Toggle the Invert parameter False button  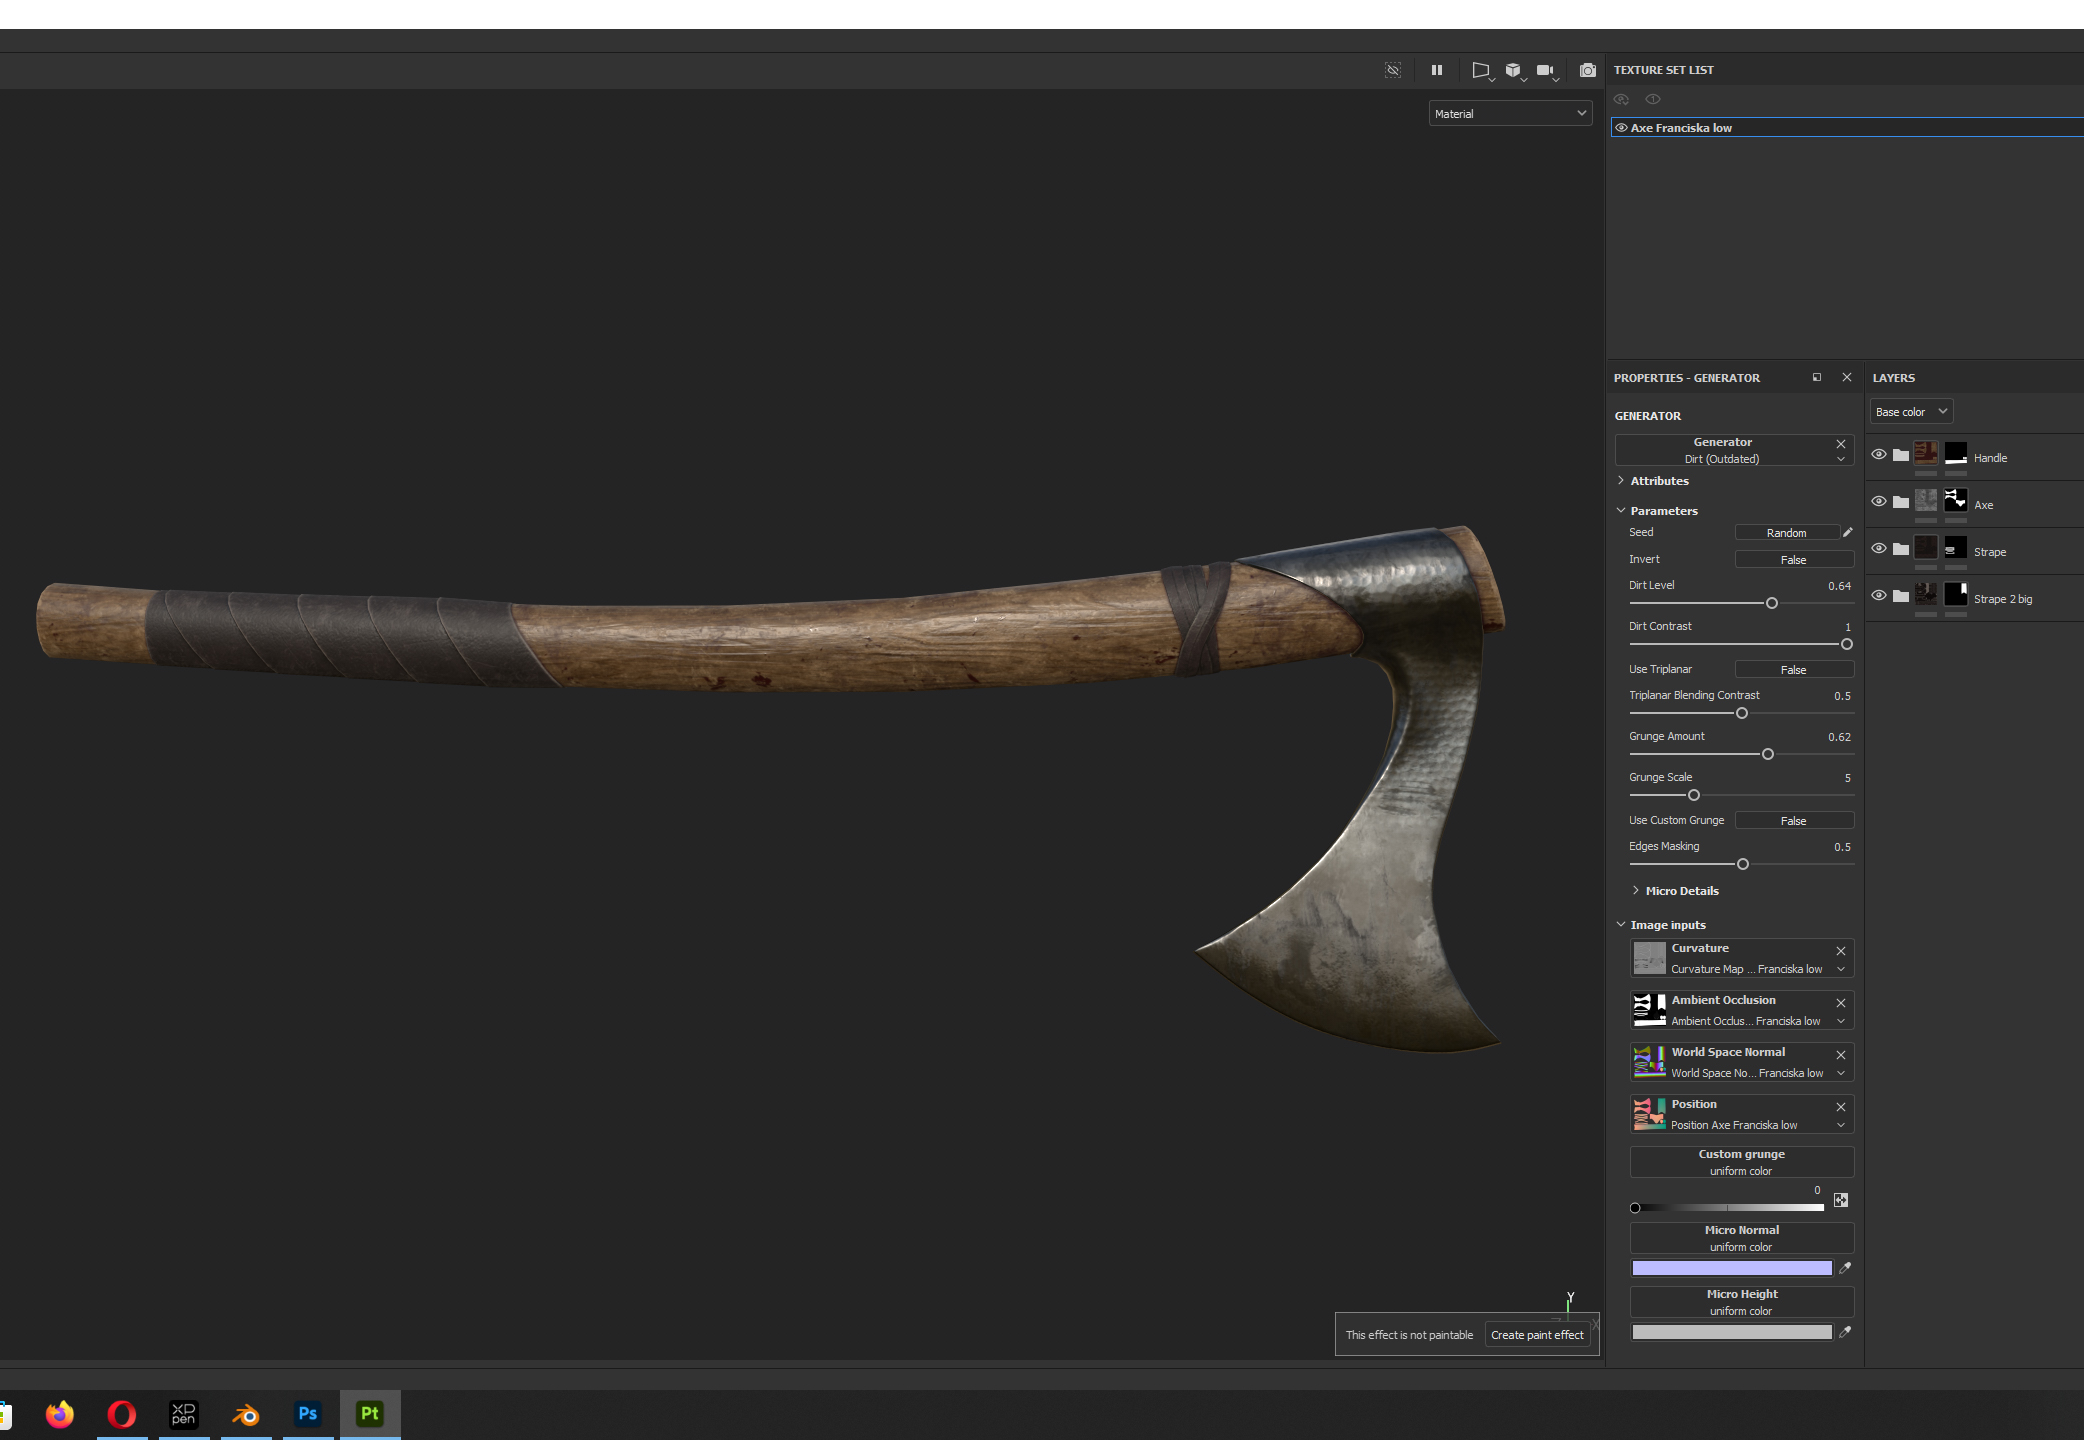tap(1793, 560)
